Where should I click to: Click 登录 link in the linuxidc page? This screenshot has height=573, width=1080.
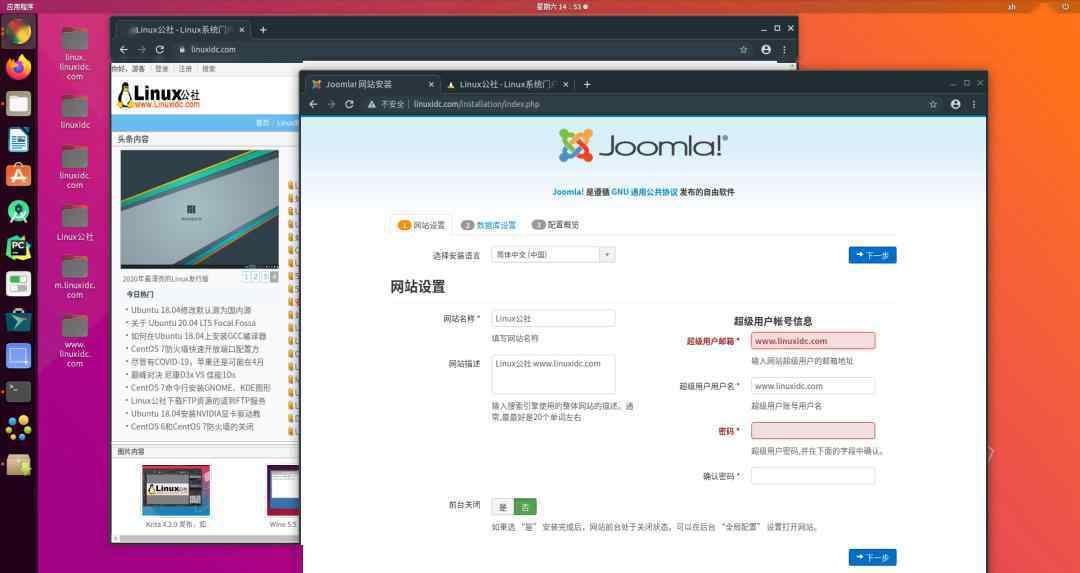tap(162, 69)
